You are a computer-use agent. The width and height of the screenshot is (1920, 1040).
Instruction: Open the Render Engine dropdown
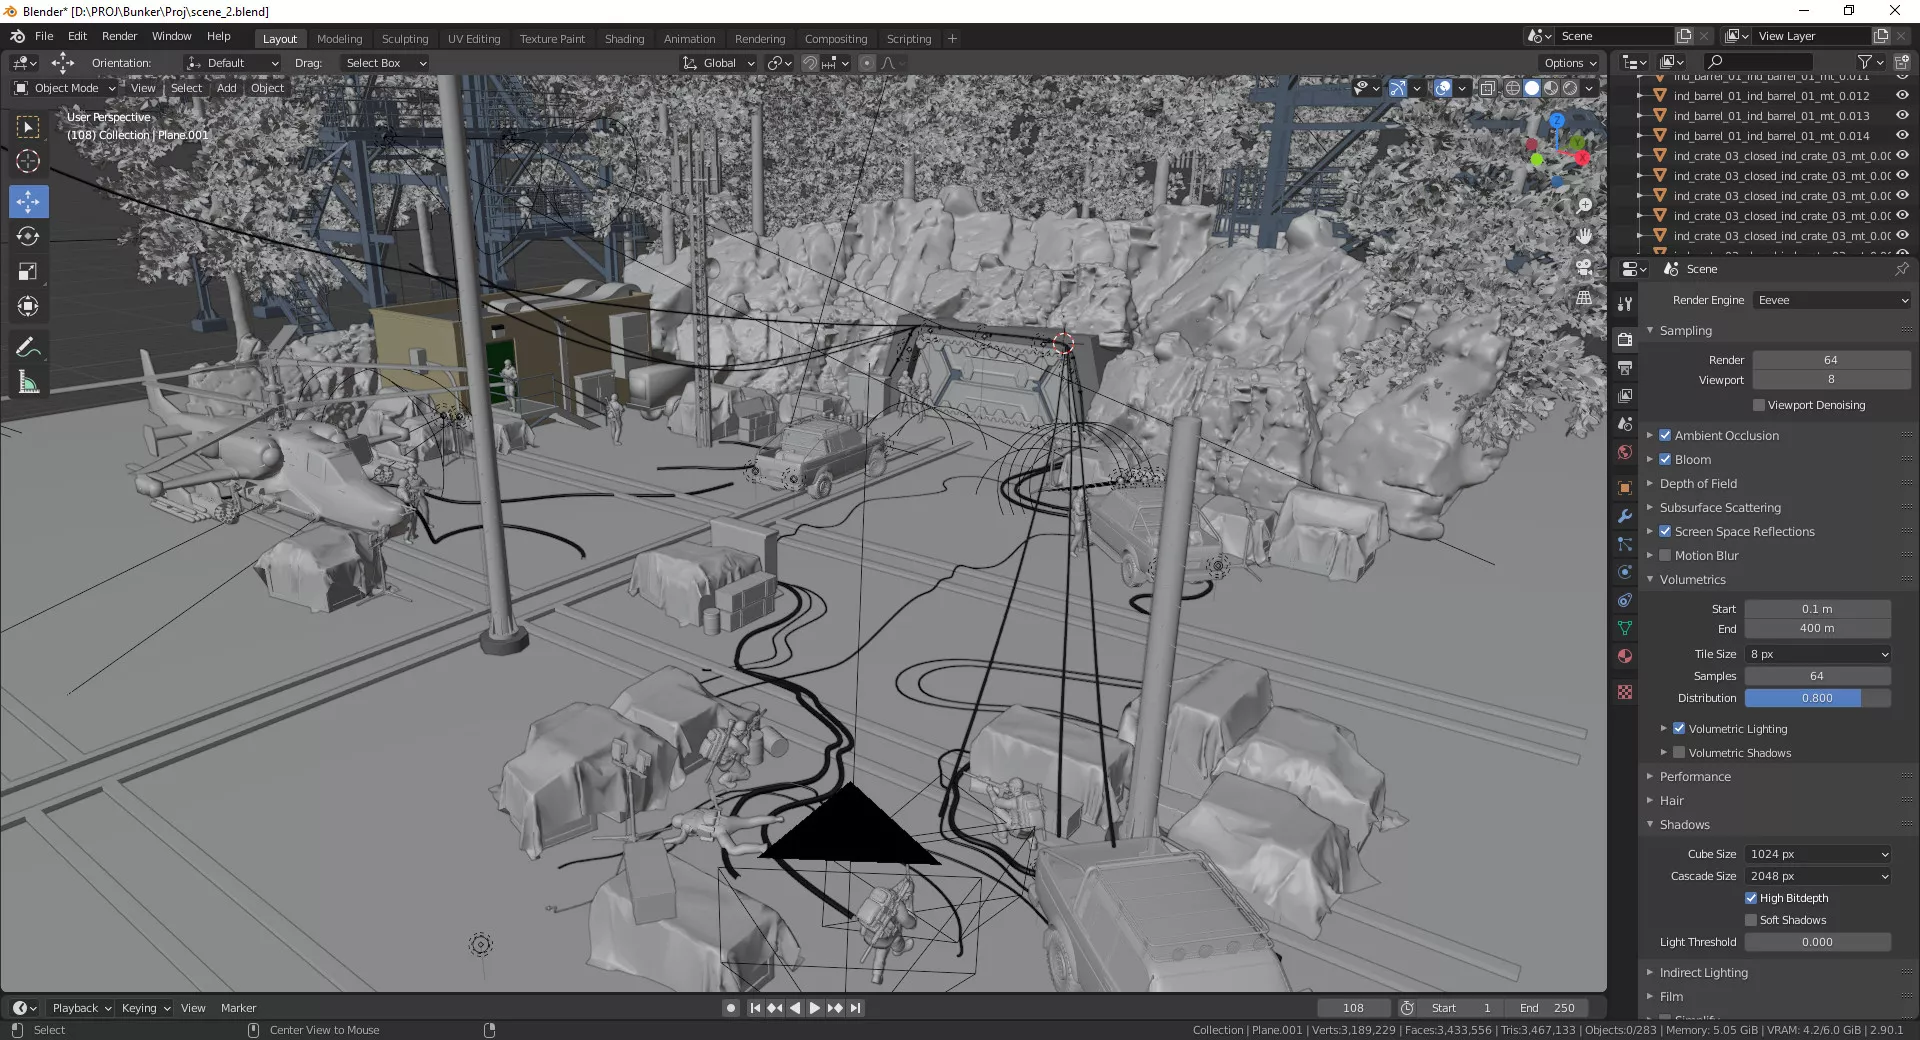coord(1832,300)
